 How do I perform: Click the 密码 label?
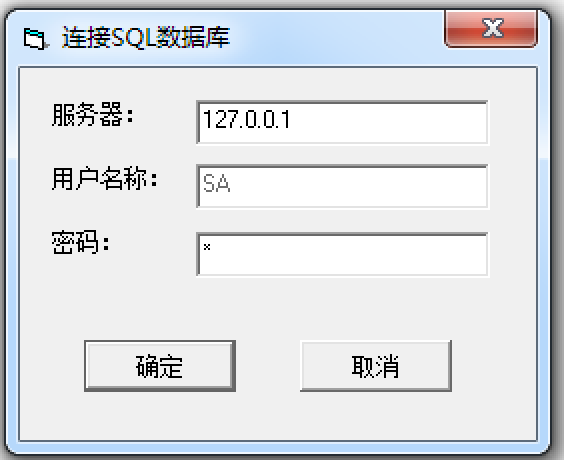point(80,242)
